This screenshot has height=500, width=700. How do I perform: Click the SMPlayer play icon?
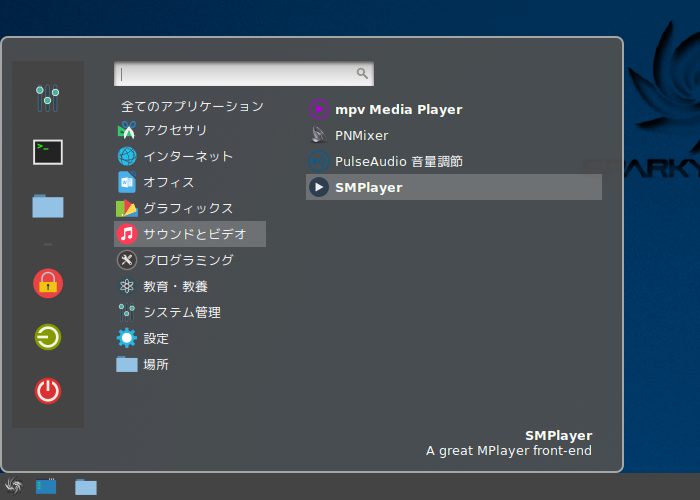(x=319, y=187)
